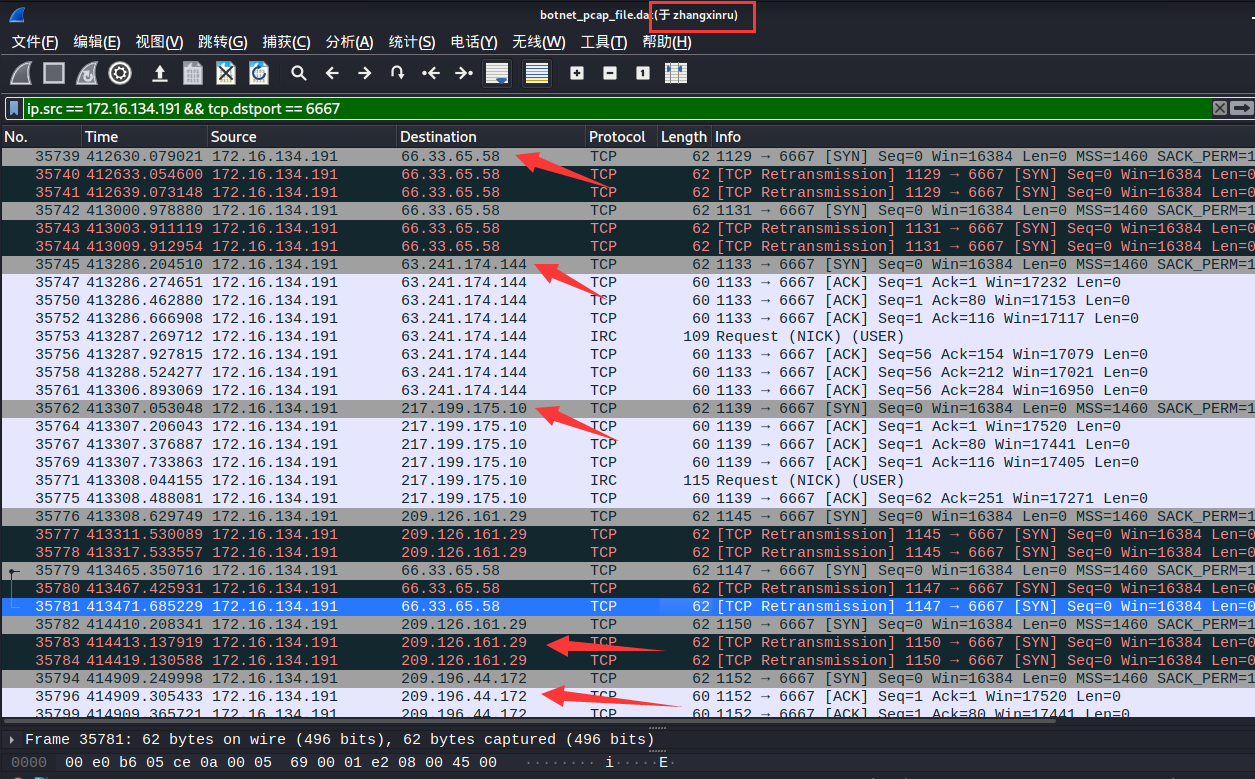Click into the display filter field
This screenshot has width=1255, height=779.
[x=615, y=108]
